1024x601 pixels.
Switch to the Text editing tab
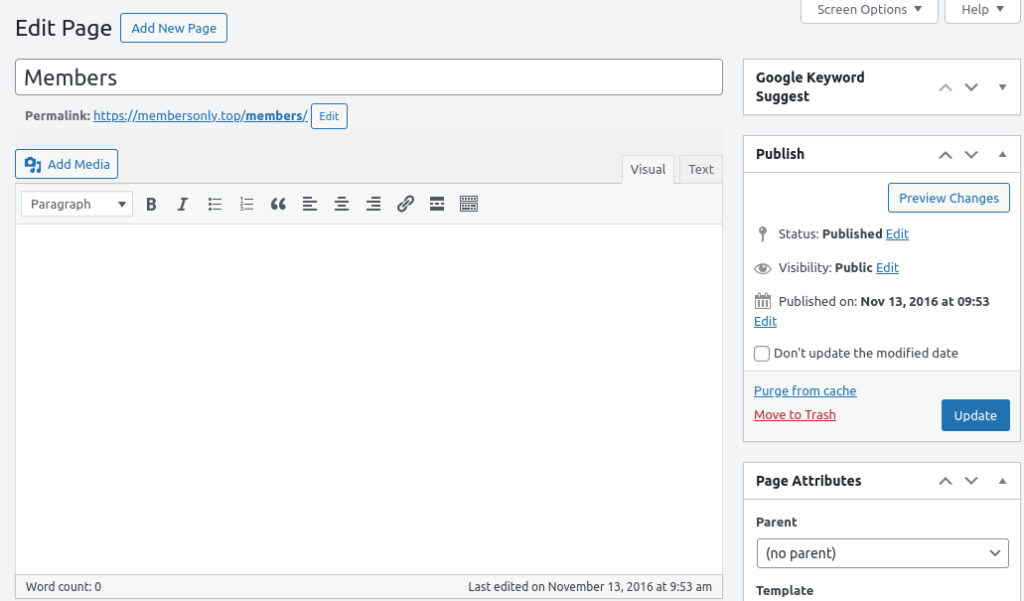pyautogui.click(x=700, y=169)
